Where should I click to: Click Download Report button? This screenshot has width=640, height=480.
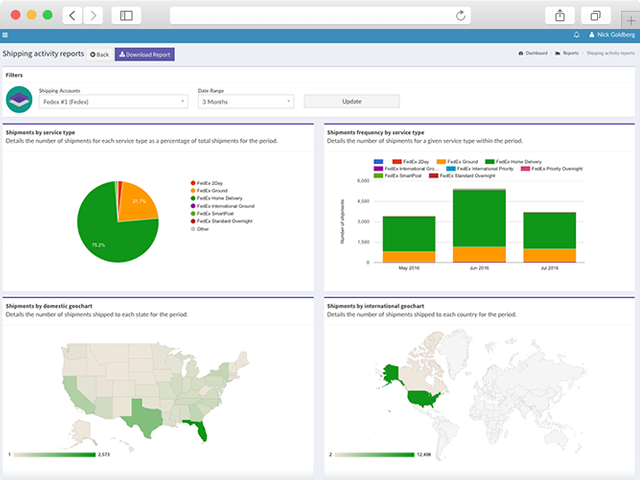(144, 54)
